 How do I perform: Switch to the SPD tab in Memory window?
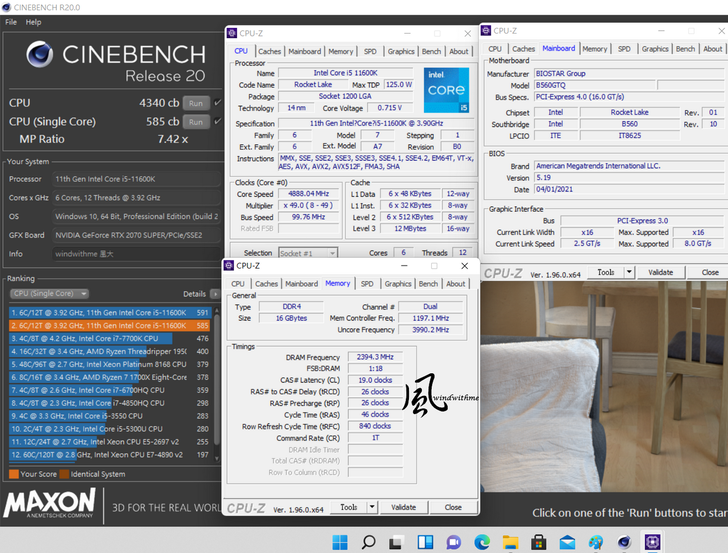pos(367,283)
